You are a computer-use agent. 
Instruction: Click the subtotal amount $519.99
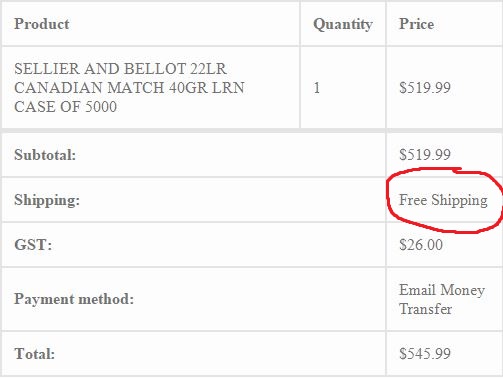coord(425,154)
